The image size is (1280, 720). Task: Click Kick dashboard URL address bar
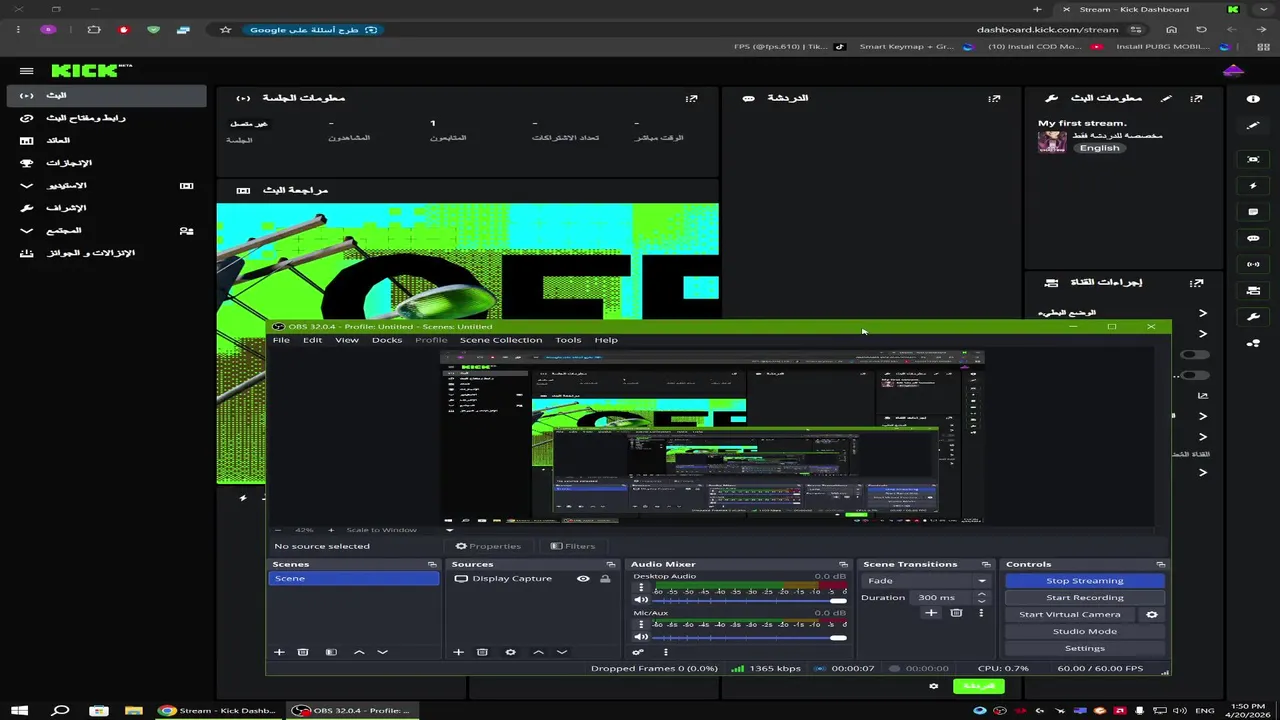point(1047,30)
